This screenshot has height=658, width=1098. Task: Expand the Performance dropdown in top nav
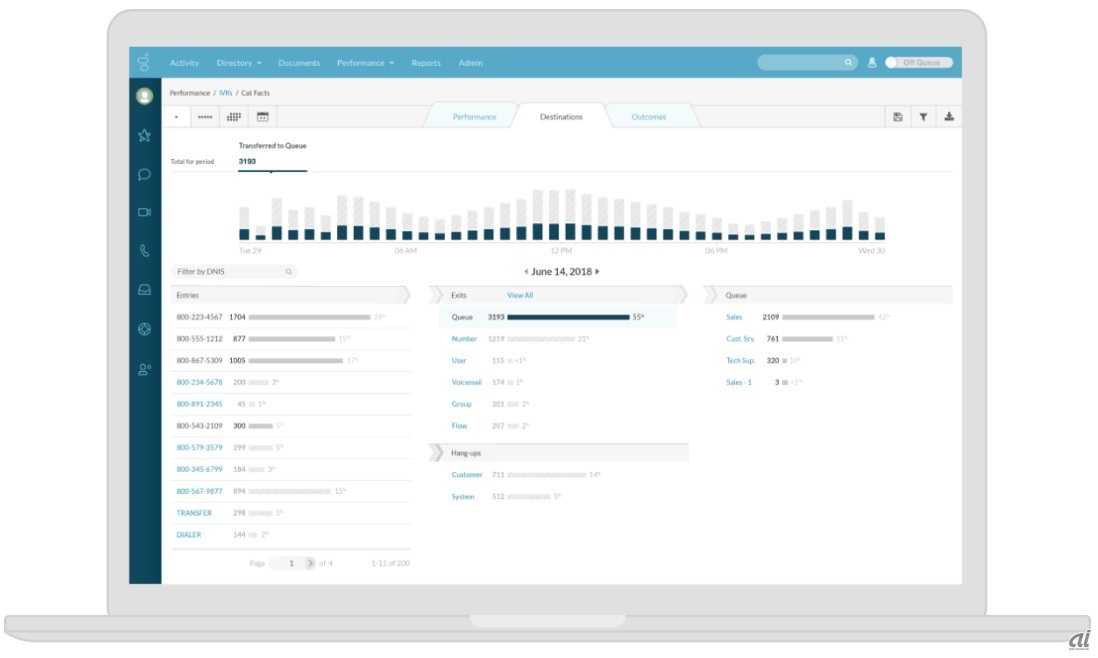(x=365, y=63)
